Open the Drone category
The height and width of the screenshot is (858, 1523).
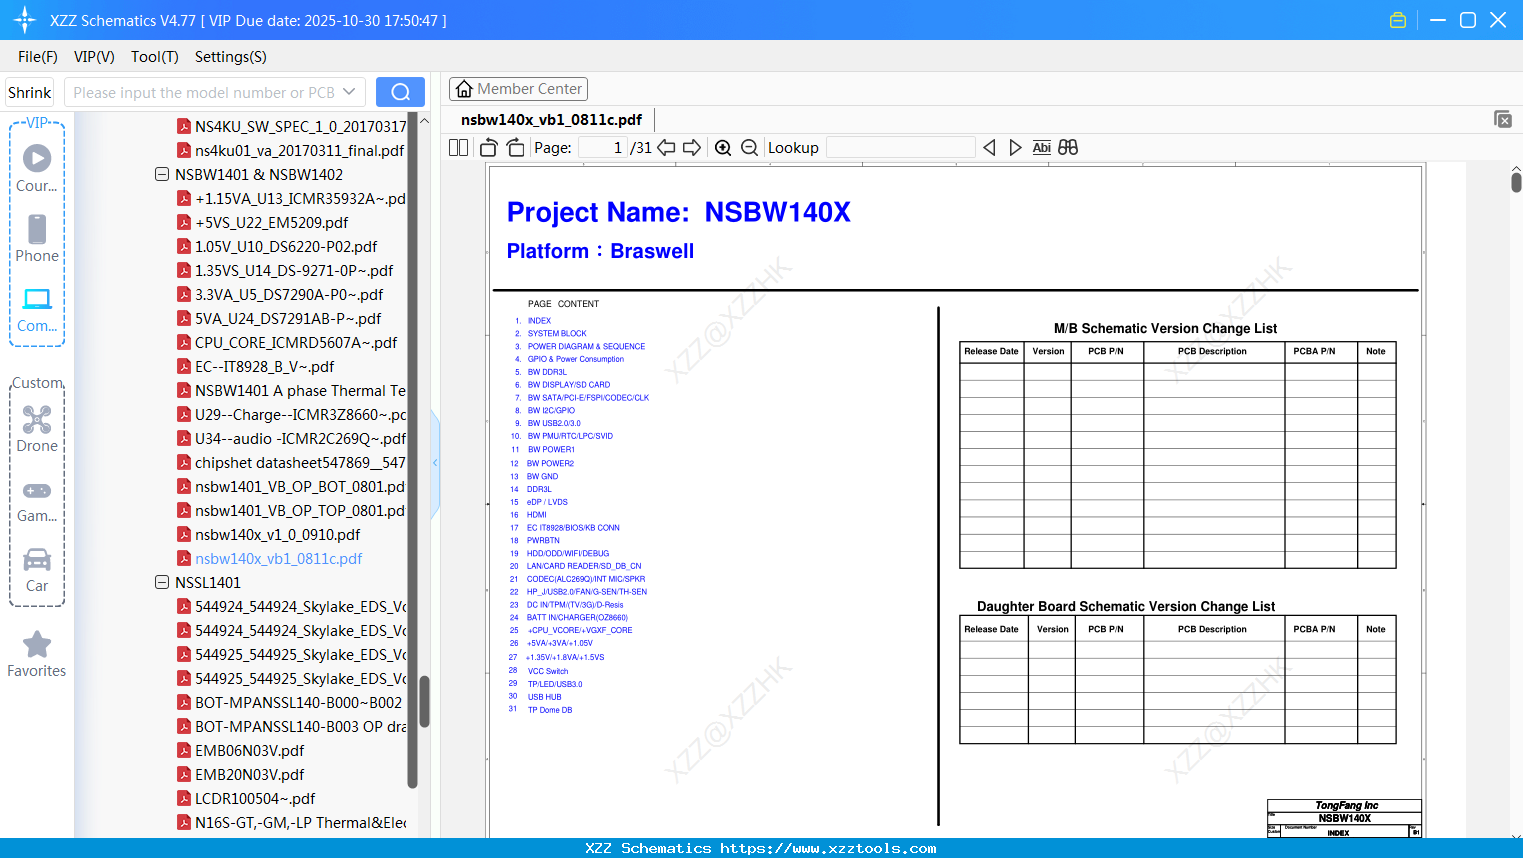pyautogui.click(x=37, y=429)
